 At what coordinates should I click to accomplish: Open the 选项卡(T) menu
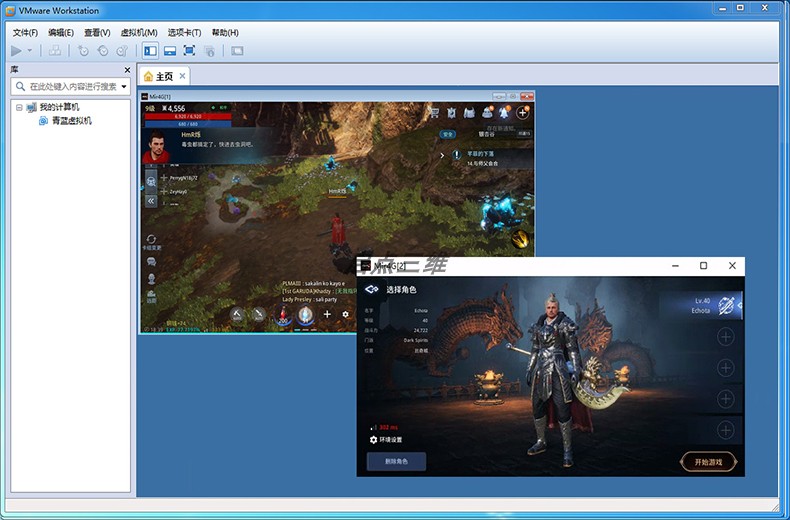click(184, 33)
